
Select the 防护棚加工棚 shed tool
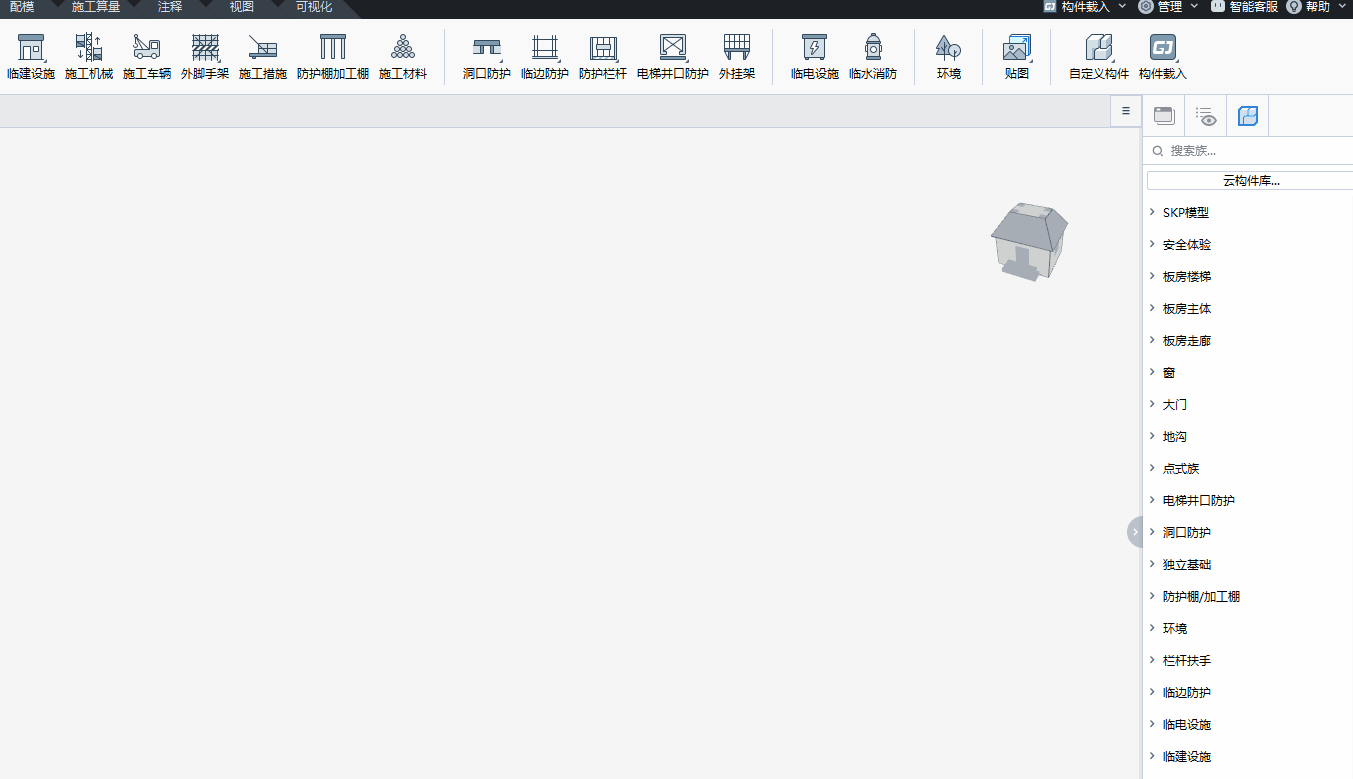pos(333,57)
